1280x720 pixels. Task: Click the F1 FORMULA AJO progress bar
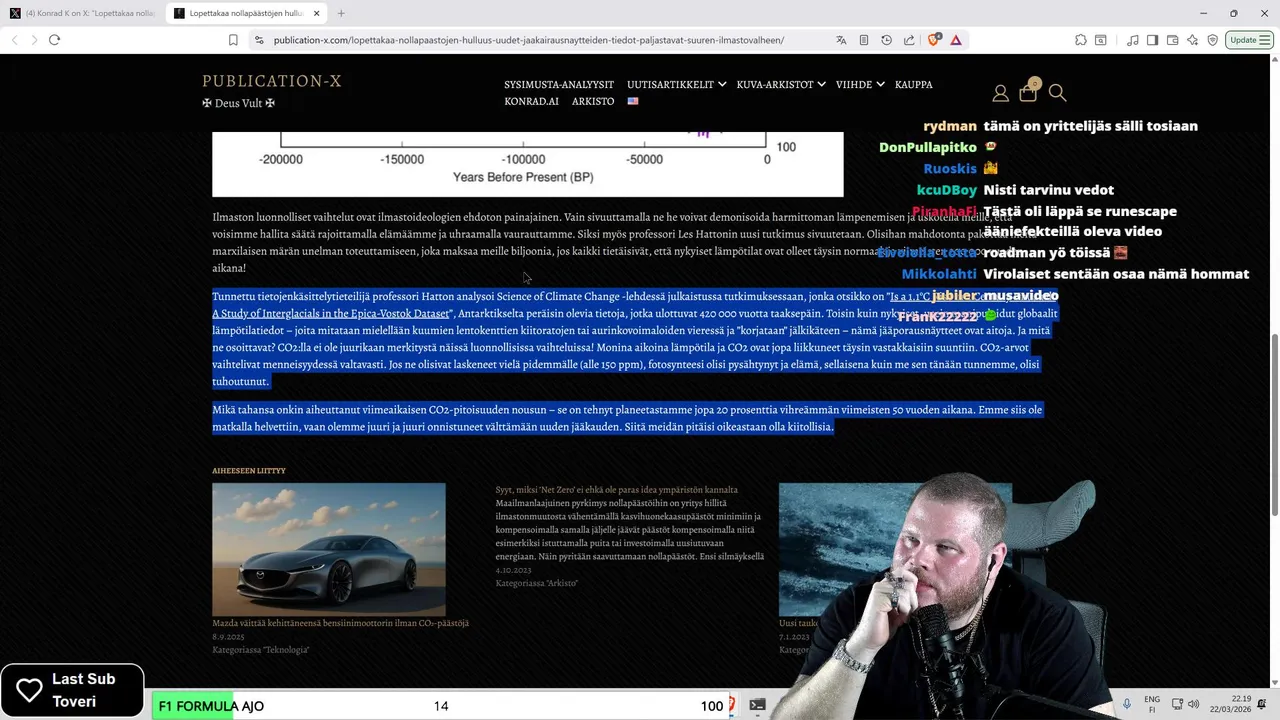pyautogui.click(x=441, y=706)
